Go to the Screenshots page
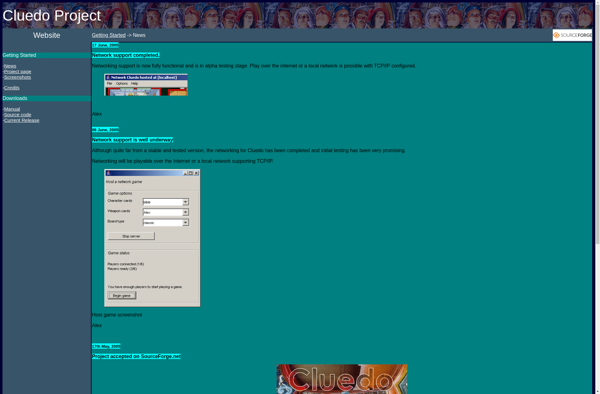This screenshot has height=394, width=600. (18, 77)
